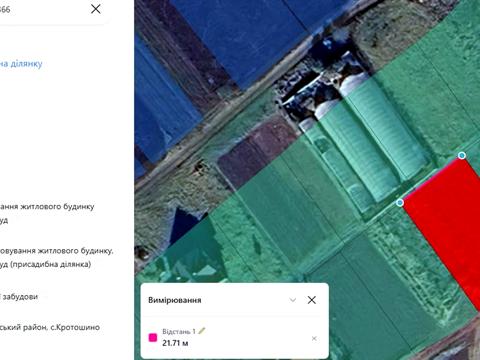Open the 'на ділянку' link
The image size is (480, 360).
[21, 64]
